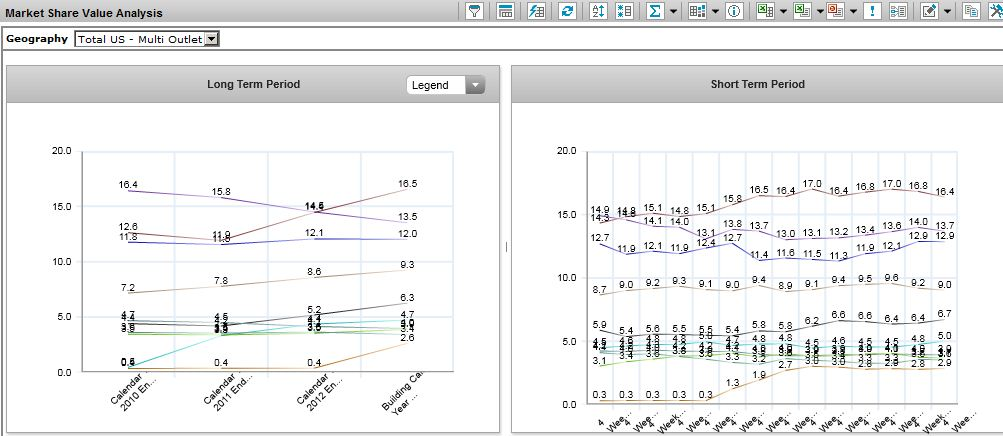1003x436 pixels.
Task: Click the copy pages icon
Action: tap(969, 12)
